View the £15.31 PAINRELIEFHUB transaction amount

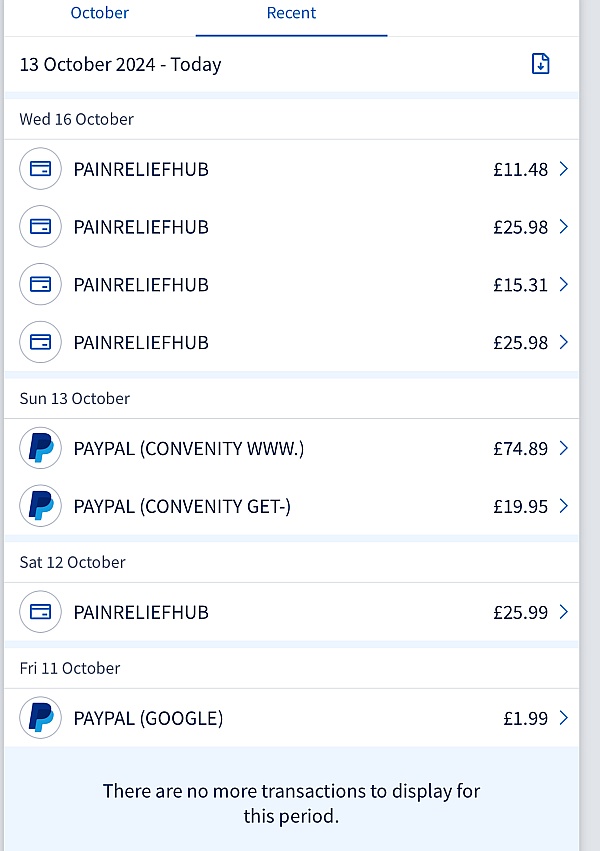(x=520, y=285)
